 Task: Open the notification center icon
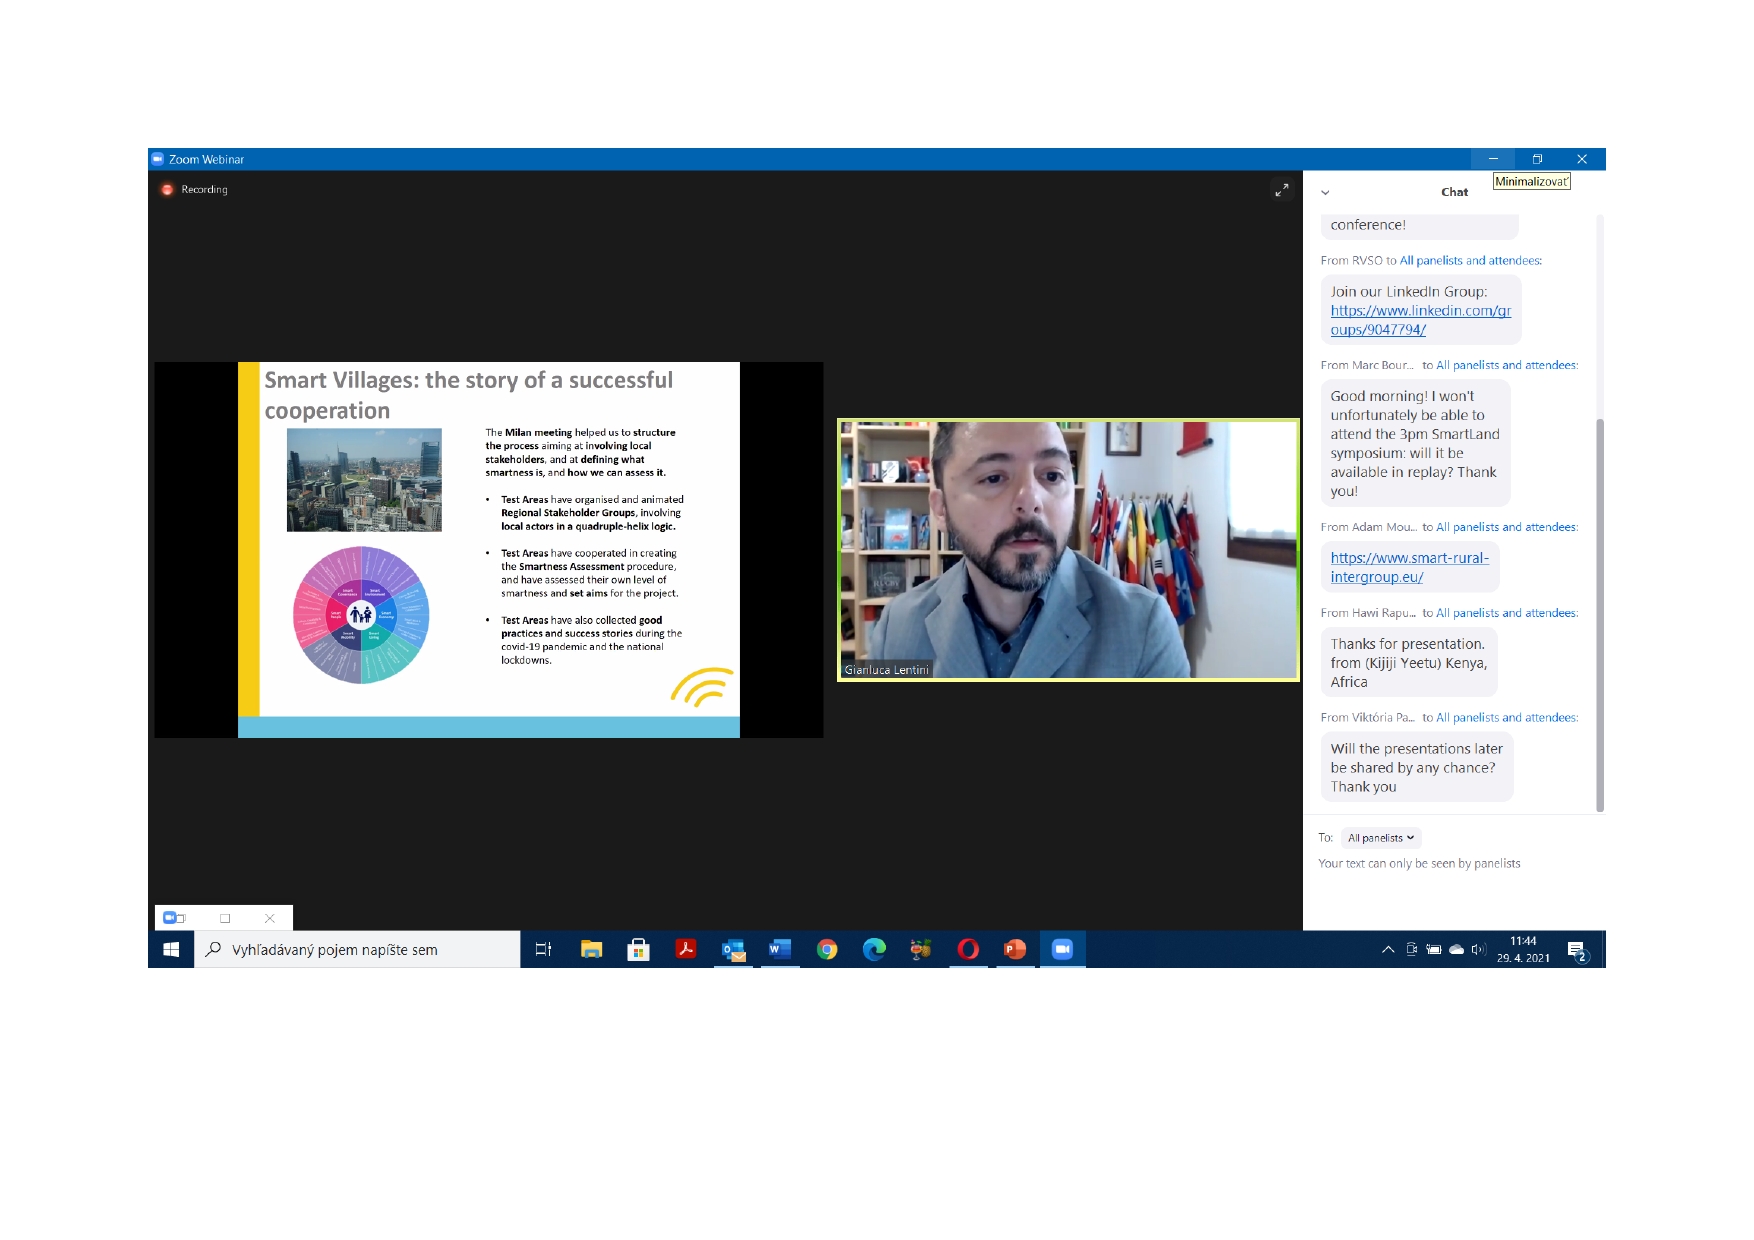coord(1577,950)
